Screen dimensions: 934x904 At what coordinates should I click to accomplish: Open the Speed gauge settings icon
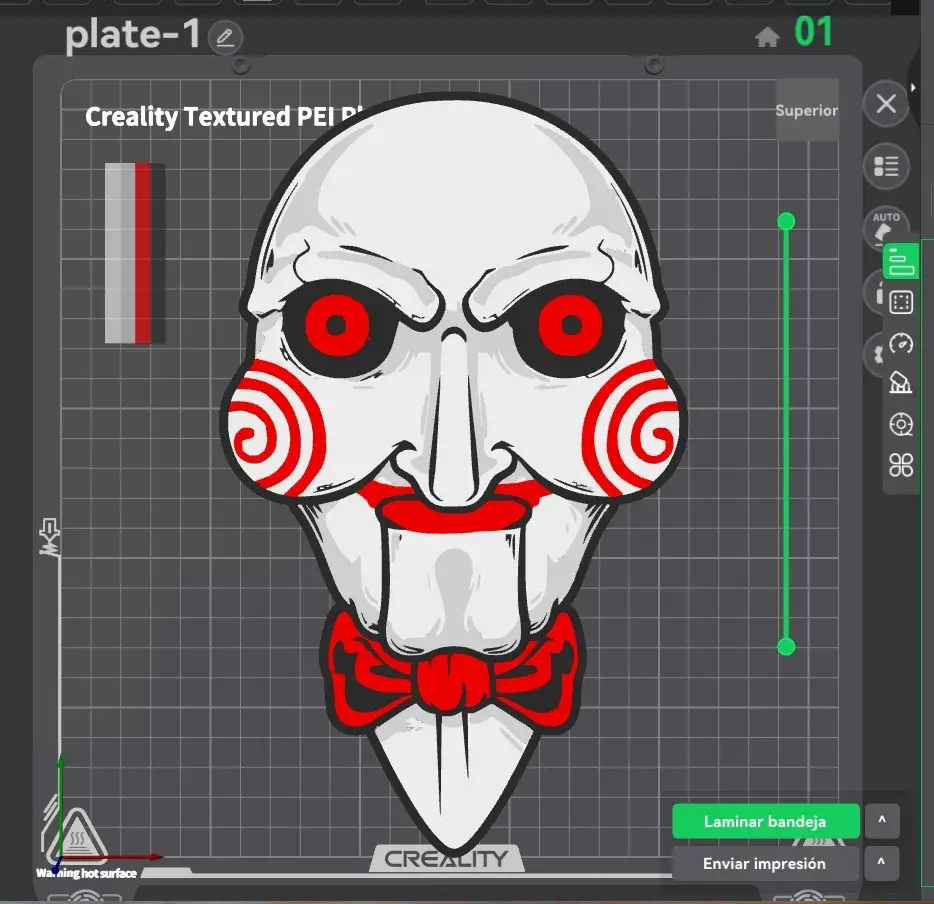[901, 343]
